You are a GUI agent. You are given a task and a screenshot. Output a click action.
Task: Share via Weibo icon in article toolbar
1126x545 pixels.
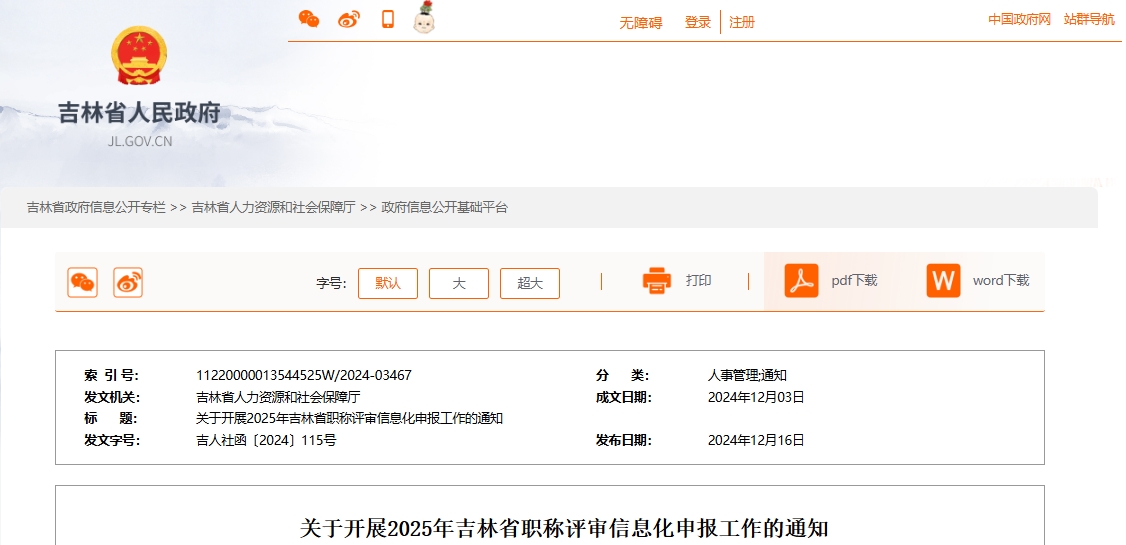[x=128, y=283]
